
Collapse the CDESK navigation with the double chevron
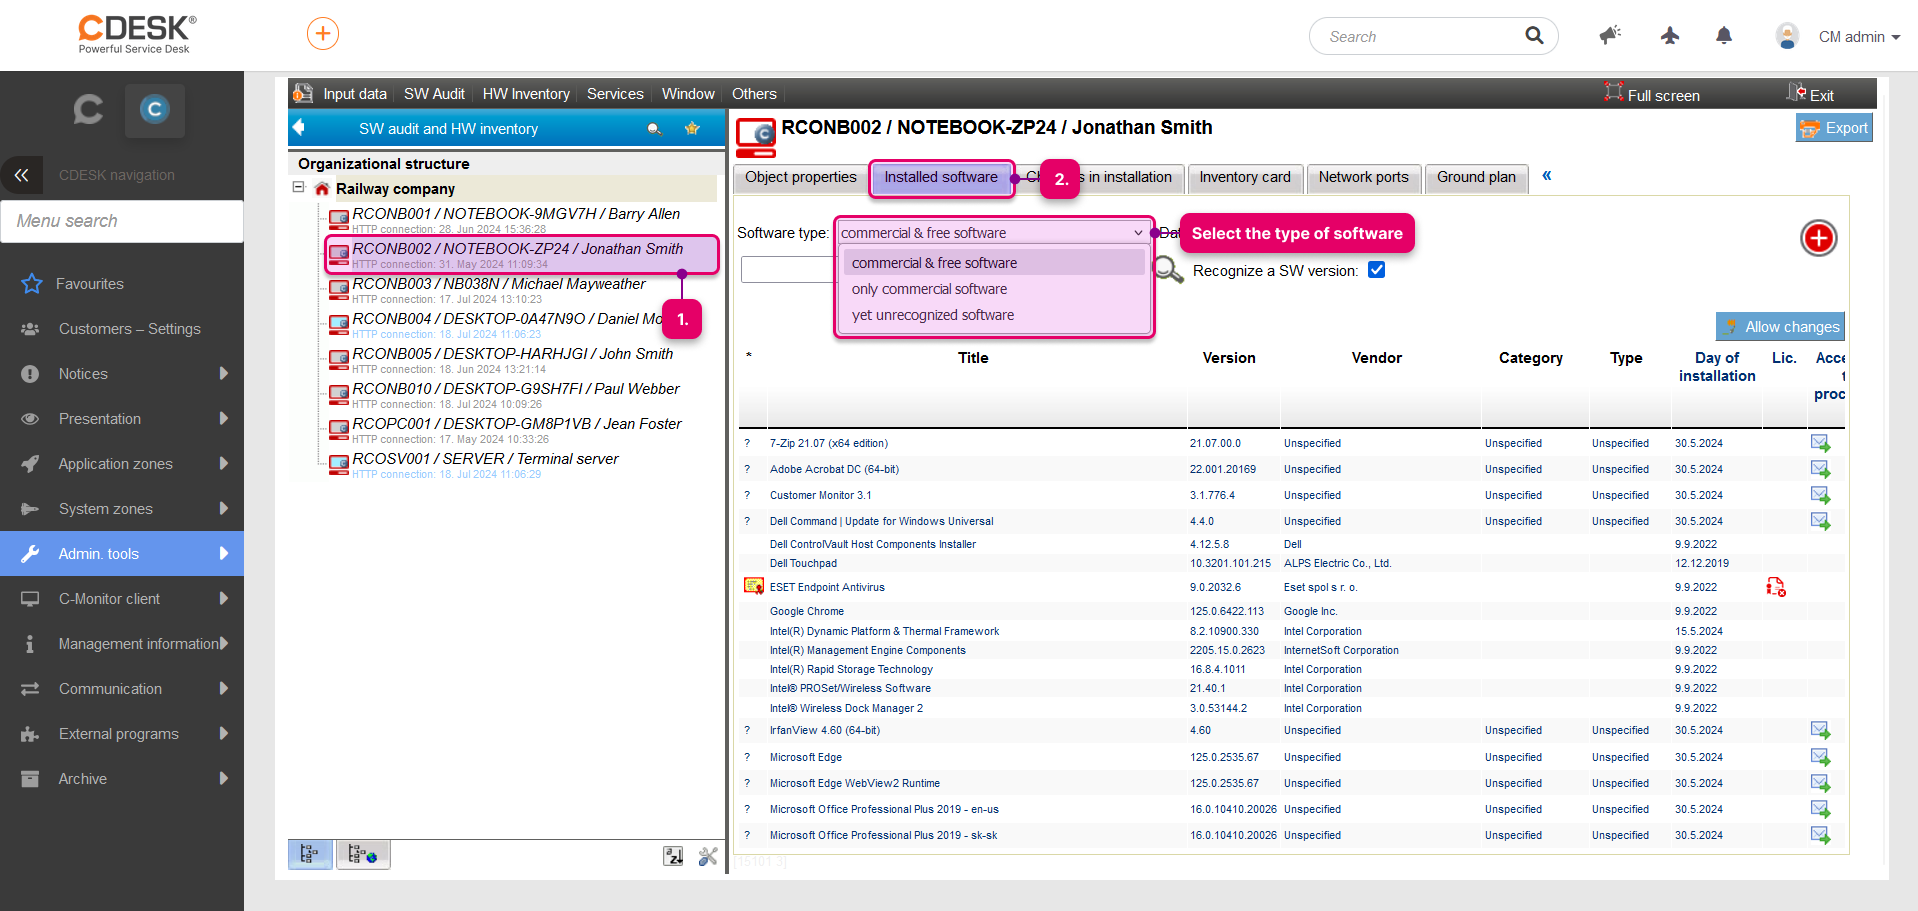point(21,175)
